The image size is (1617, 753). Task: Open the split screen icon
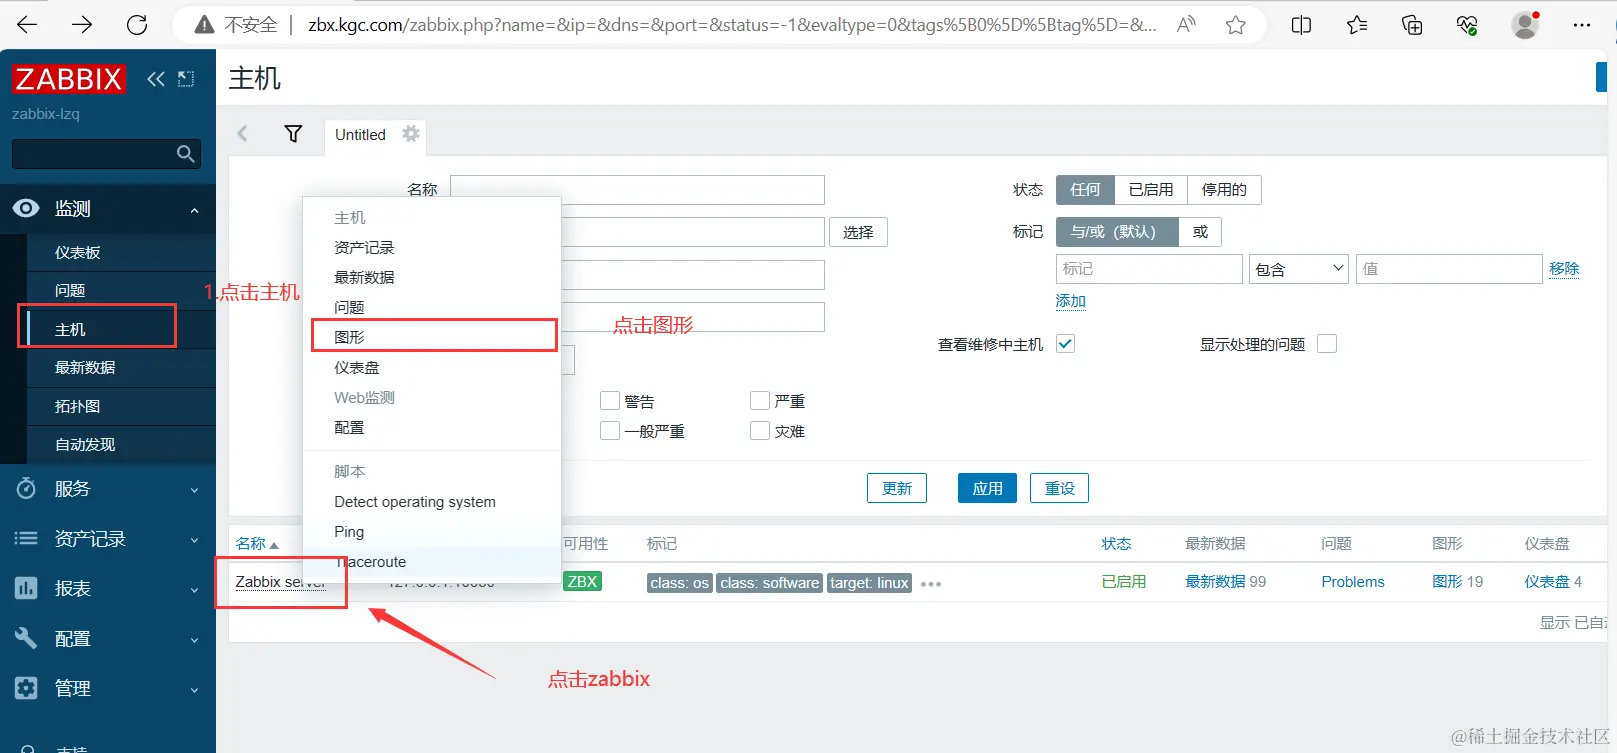point(1301,25)
